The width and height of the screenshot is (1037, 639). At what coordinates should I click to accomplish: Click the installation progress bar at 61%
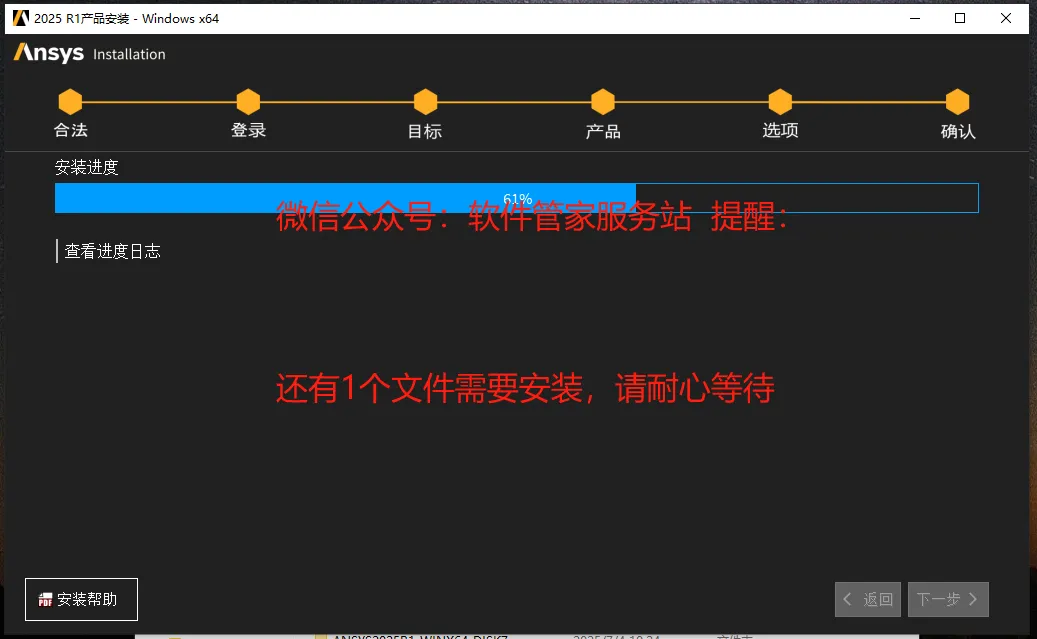tap(517, 198)
